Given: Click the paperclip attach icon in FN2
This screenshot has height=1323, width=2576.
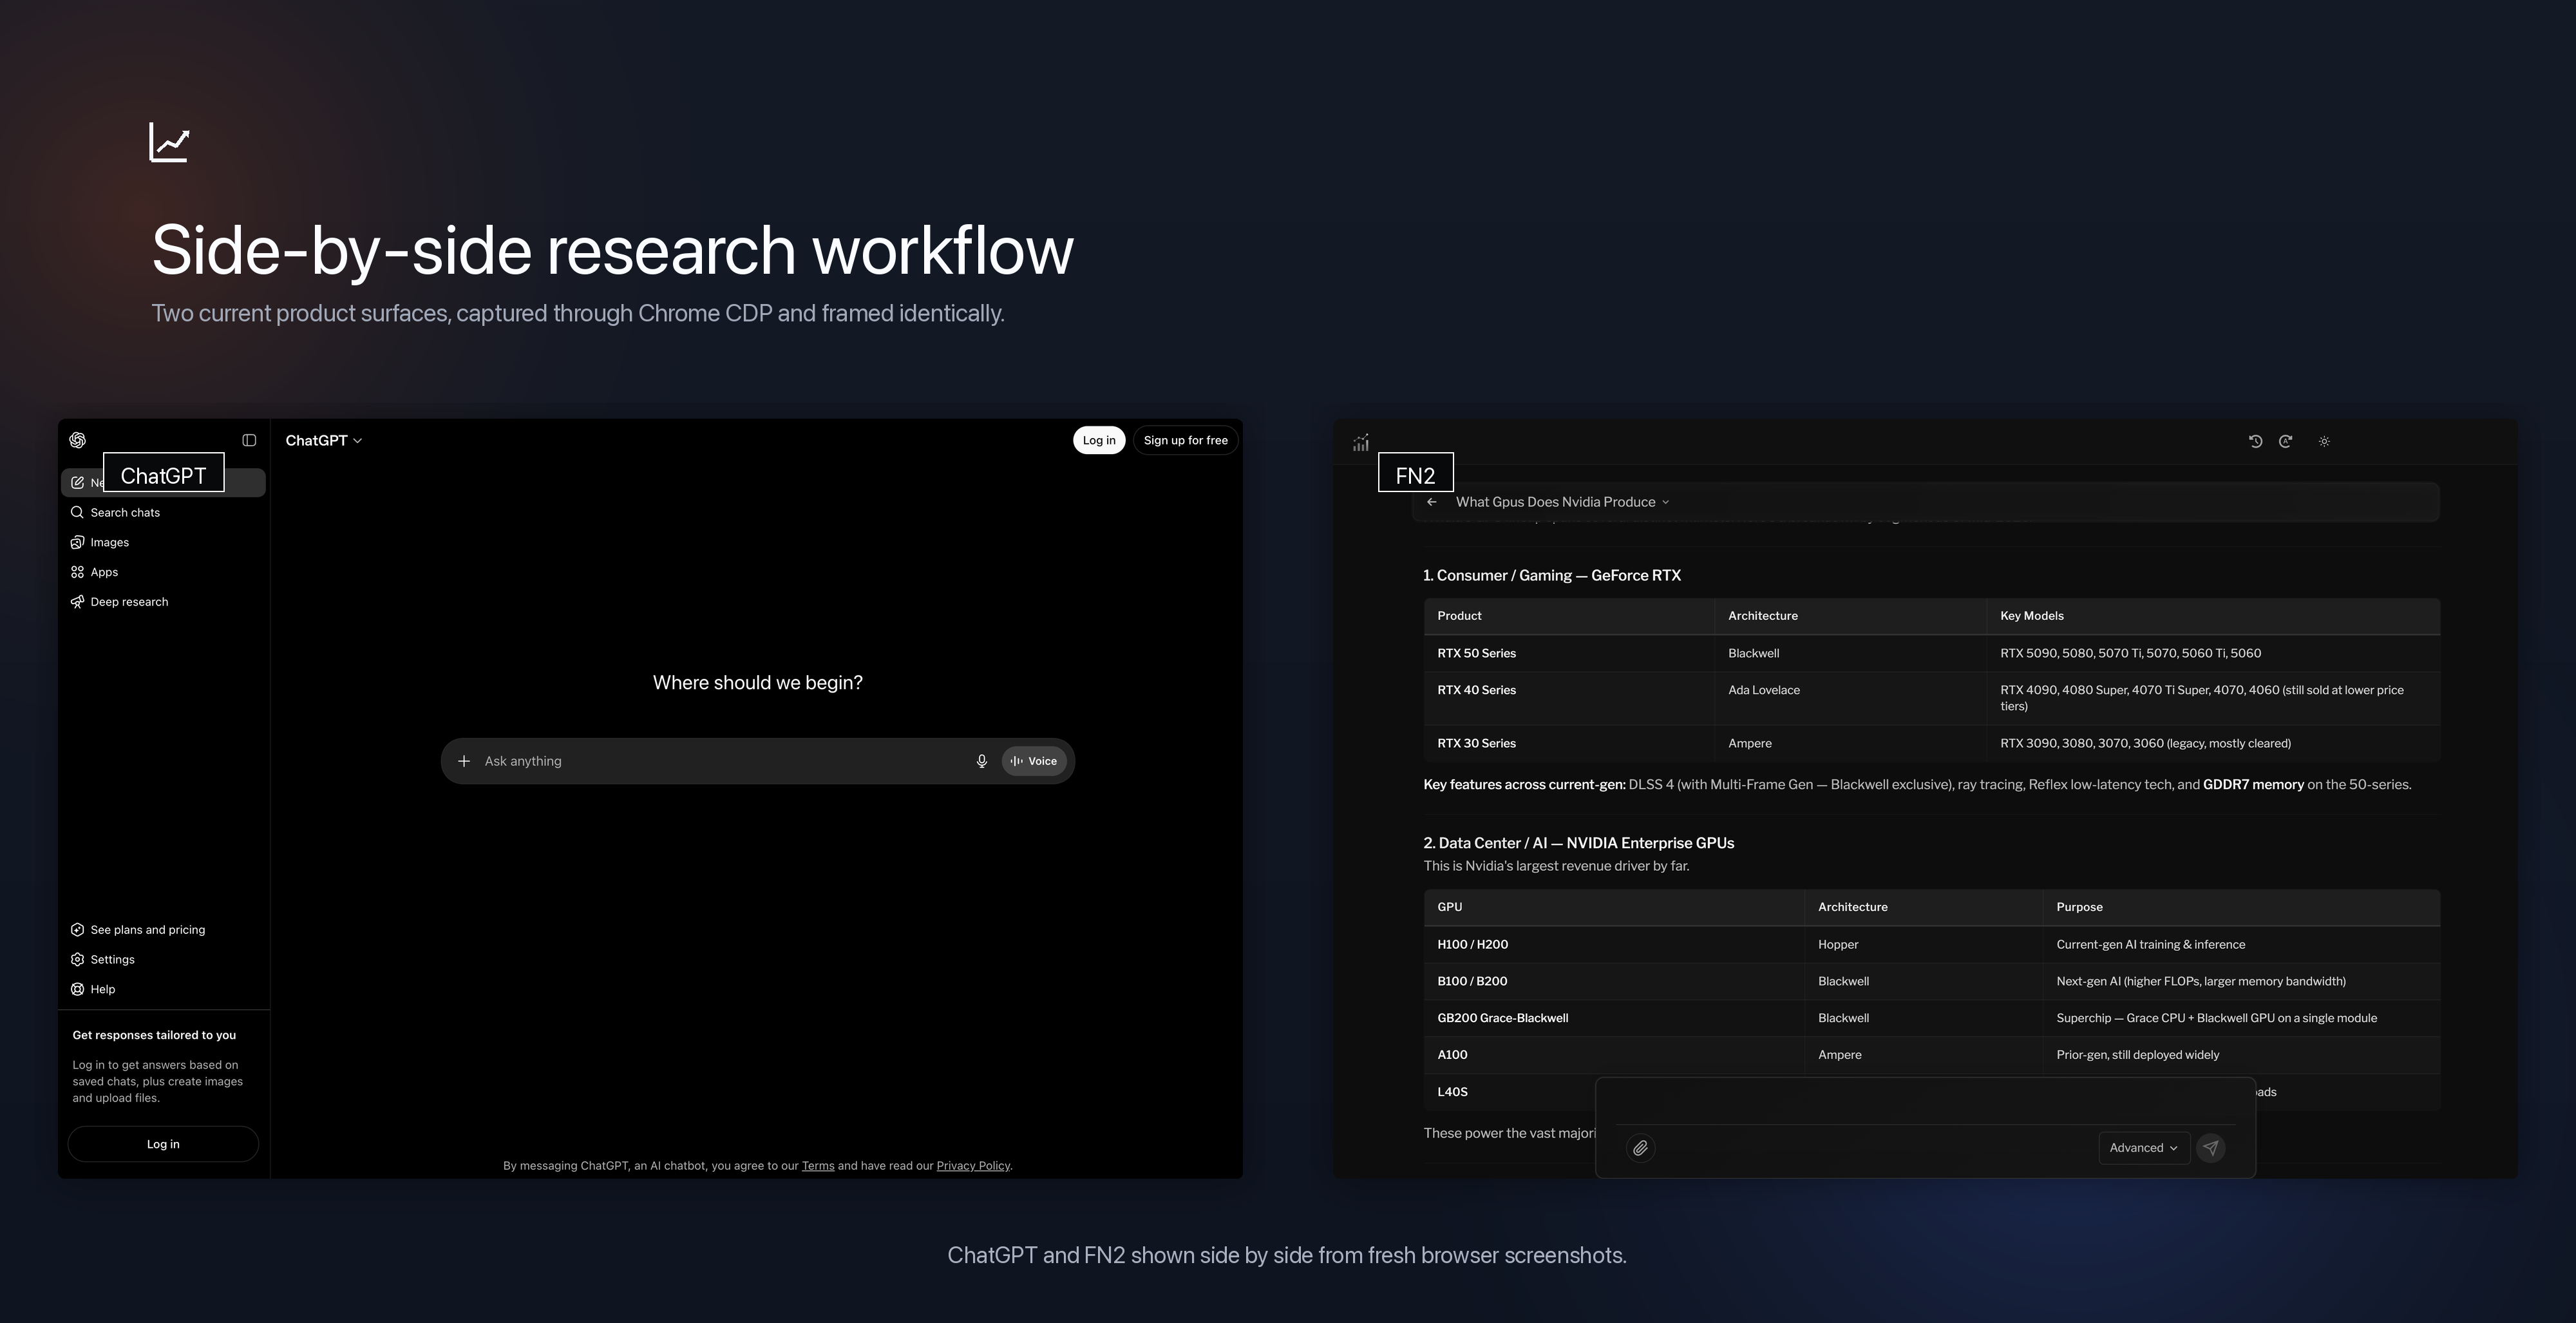Looking at the screenshot, I should pyautogui.click(x=1640, y=1148).
